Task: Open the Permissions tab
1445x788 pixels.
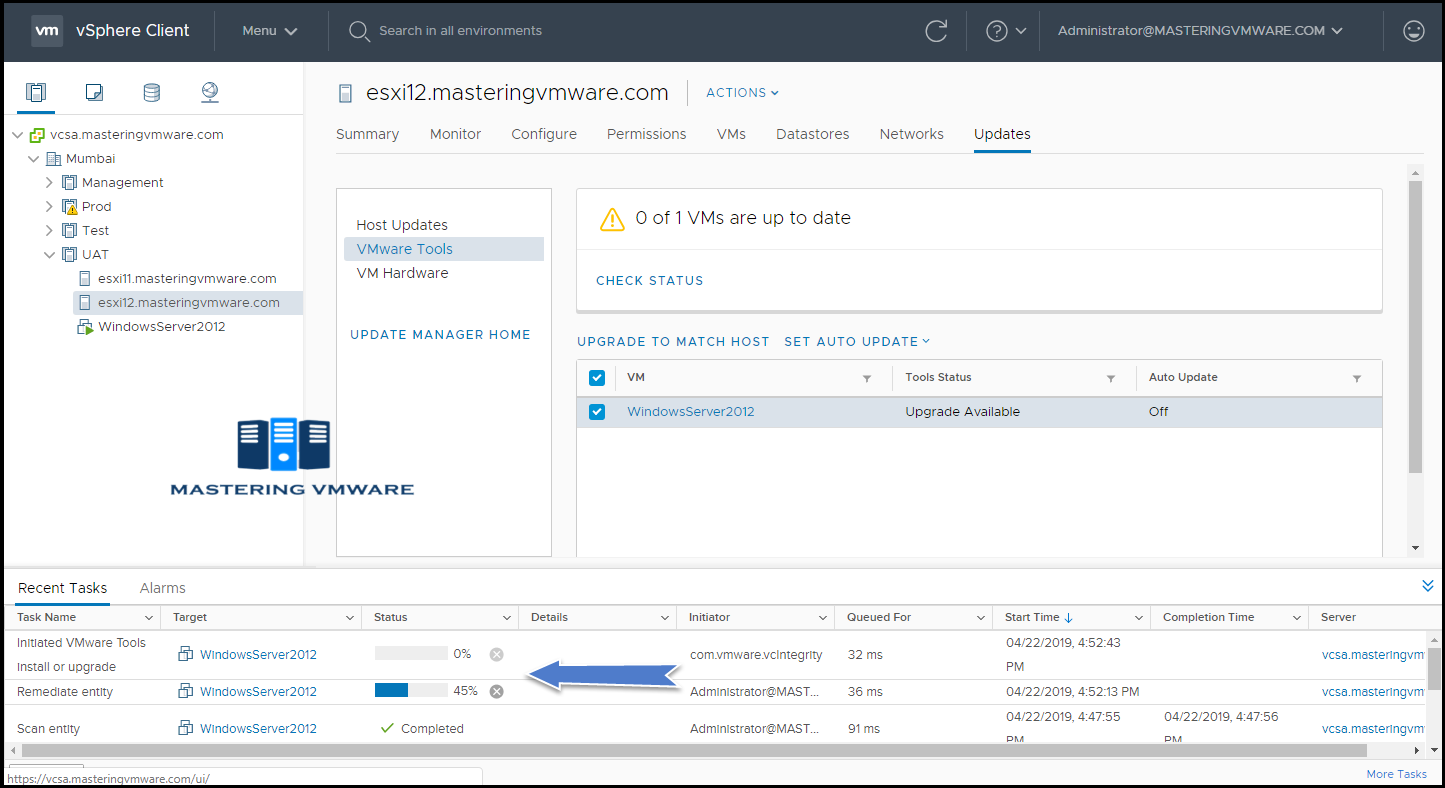Action: [x=646, y=134]
